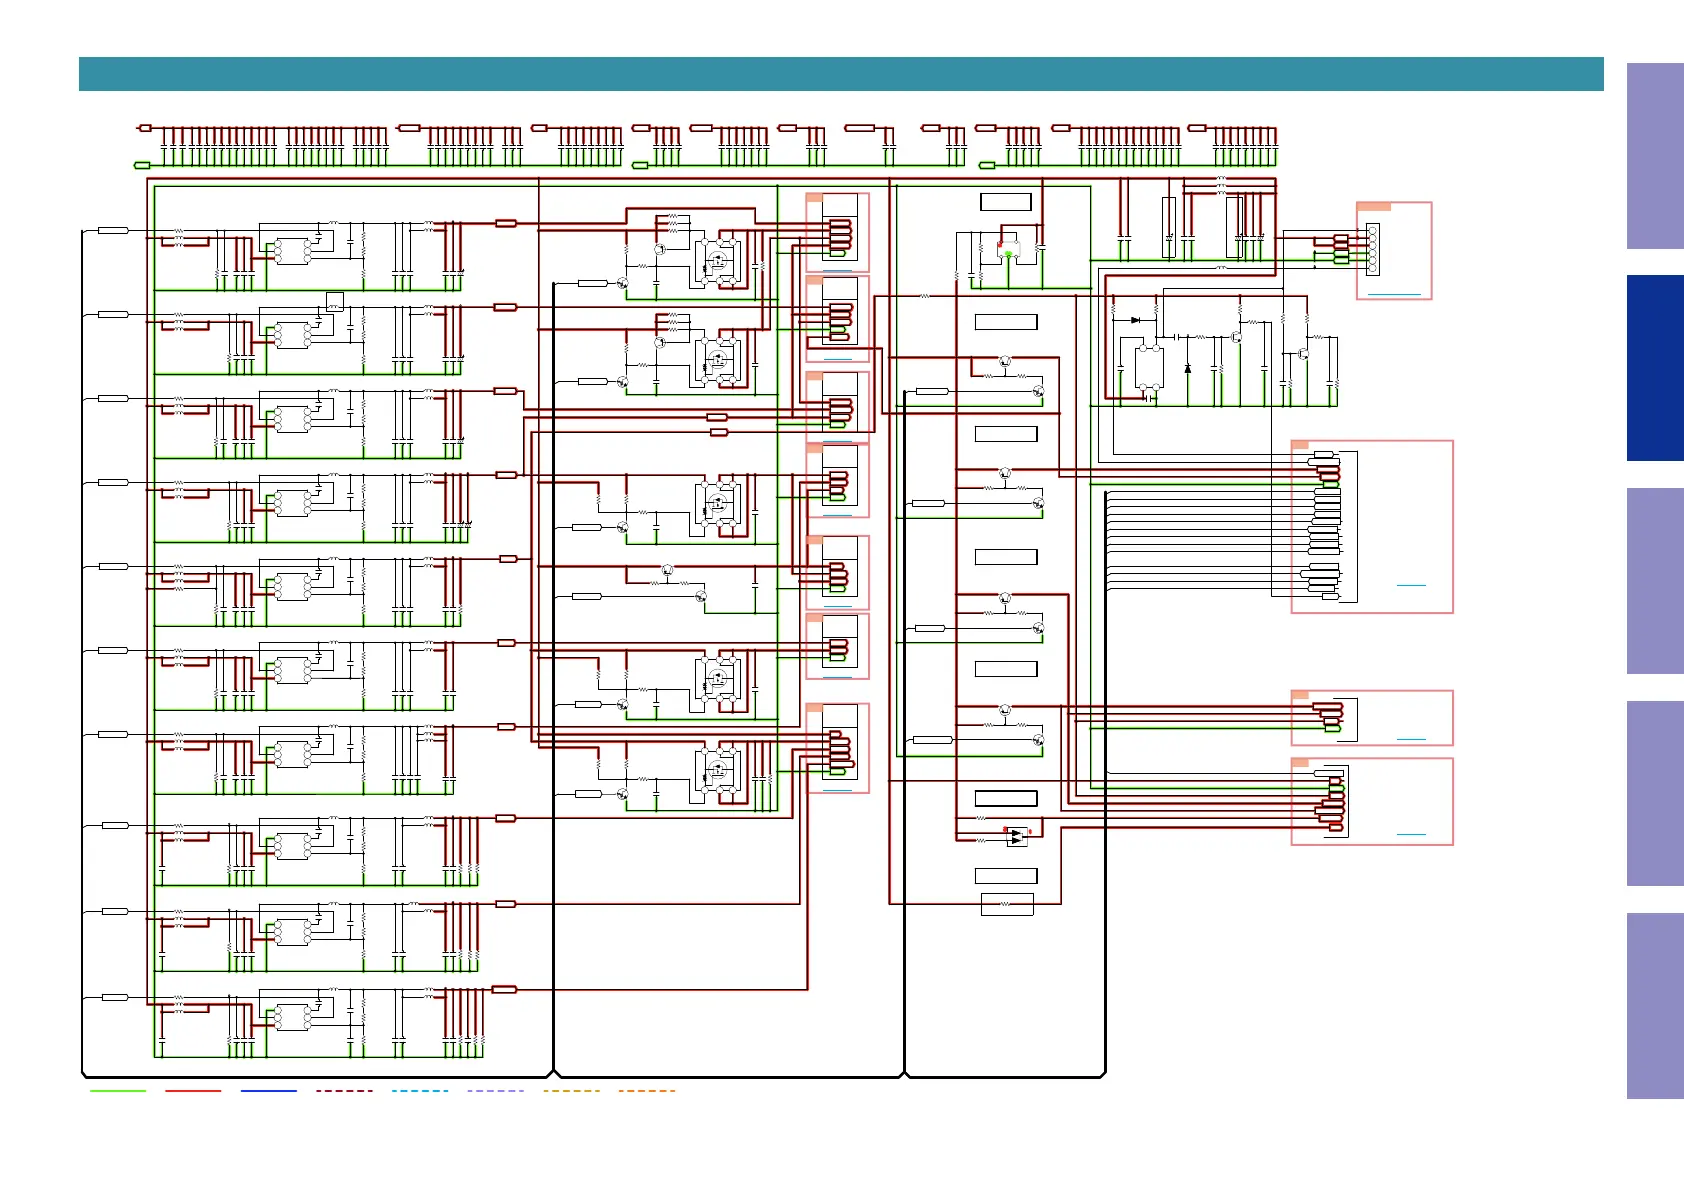Click the dashed orange legend line at far right

coord(647,1091)
